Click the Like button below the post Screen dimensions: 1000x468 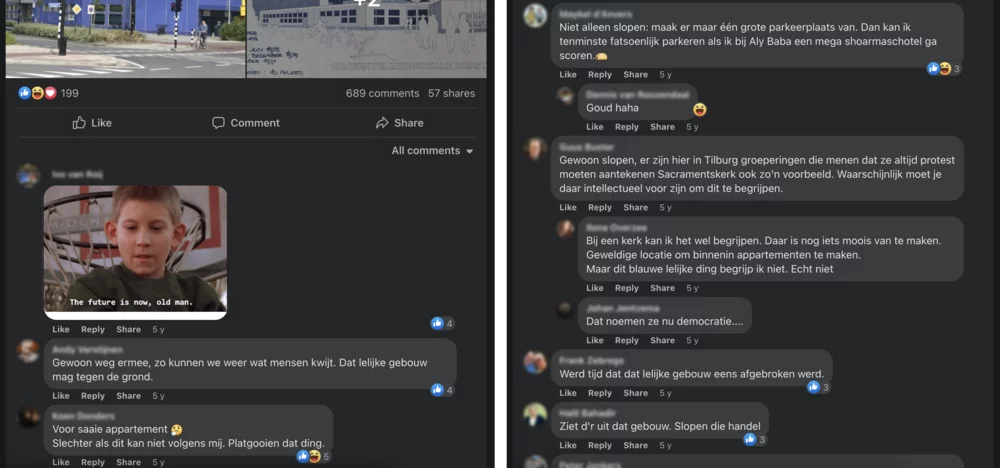[x=92, y=123]
